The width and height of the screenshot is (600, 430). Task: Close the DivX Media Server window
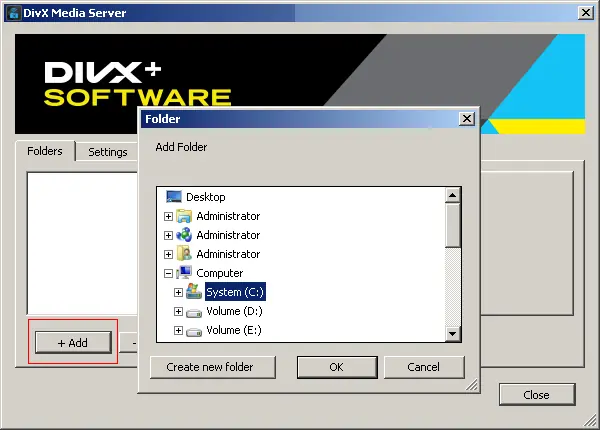click(x=586, y=13)
